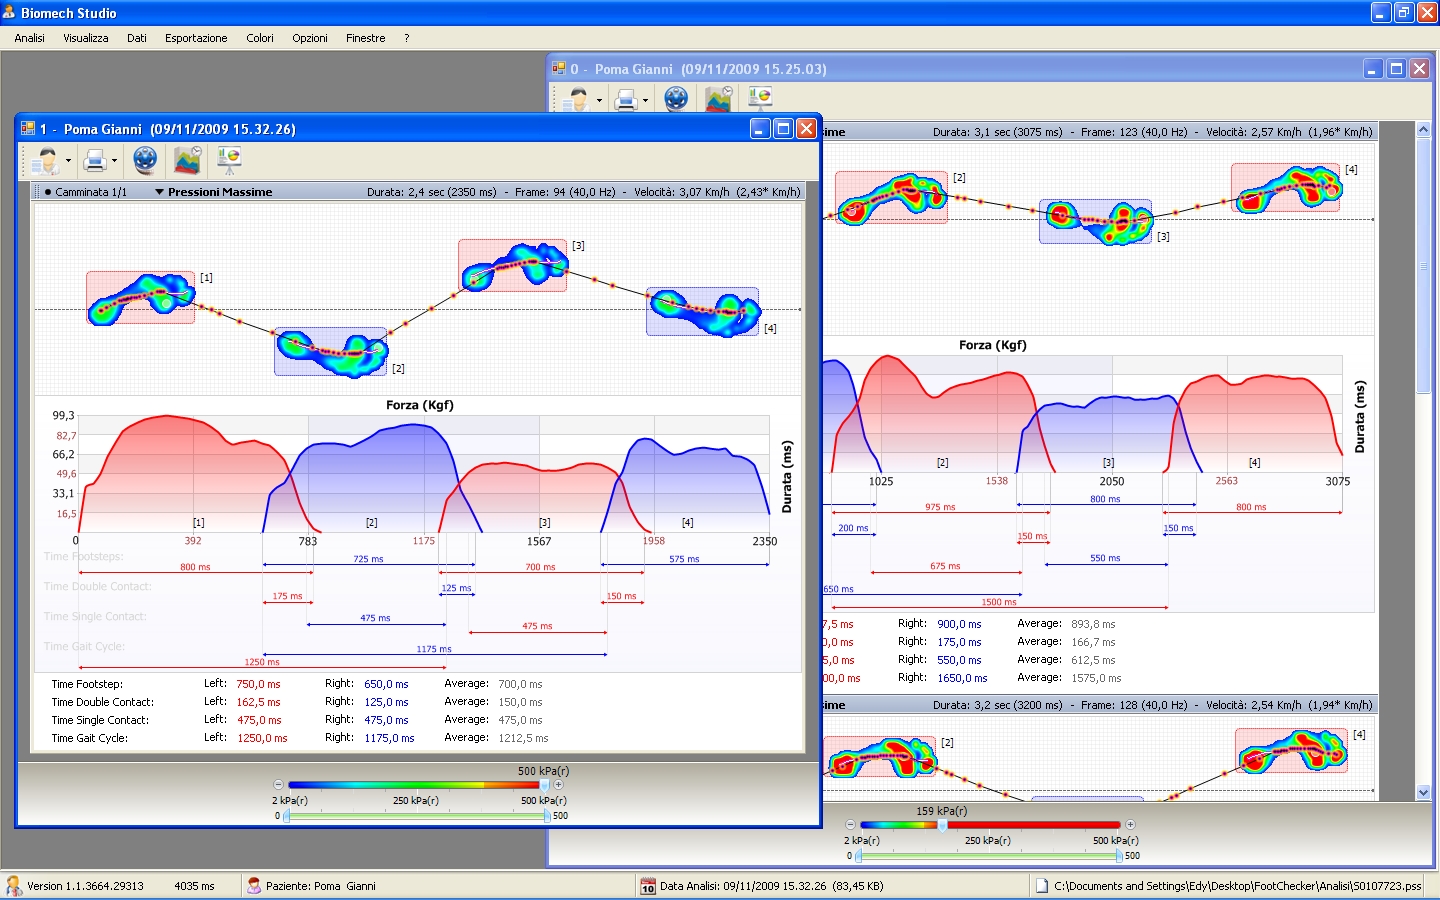
Task: Click the film reel icon in window 0 toolbar
Action: pos(676,99)
